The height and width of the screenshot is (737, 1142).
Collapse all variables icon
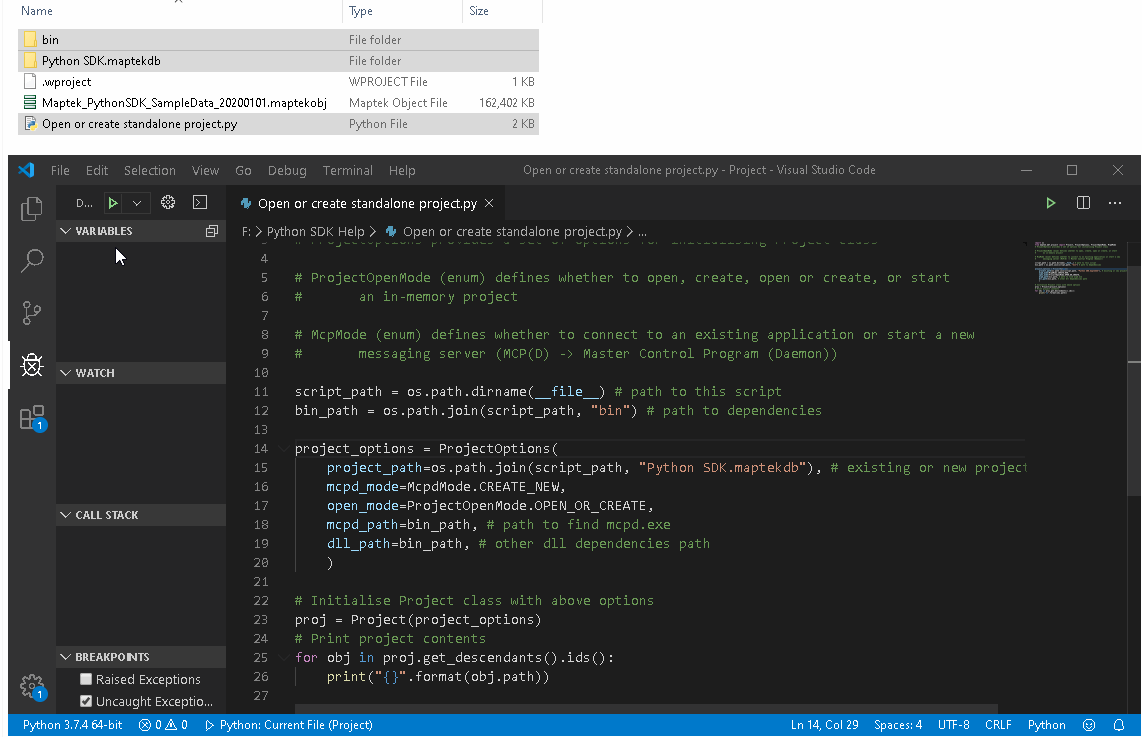212,231
